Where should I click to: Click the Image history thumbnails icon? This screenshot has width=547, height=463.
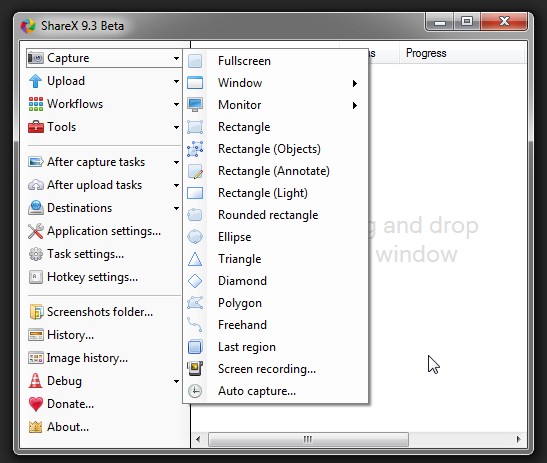coord(36,358)
